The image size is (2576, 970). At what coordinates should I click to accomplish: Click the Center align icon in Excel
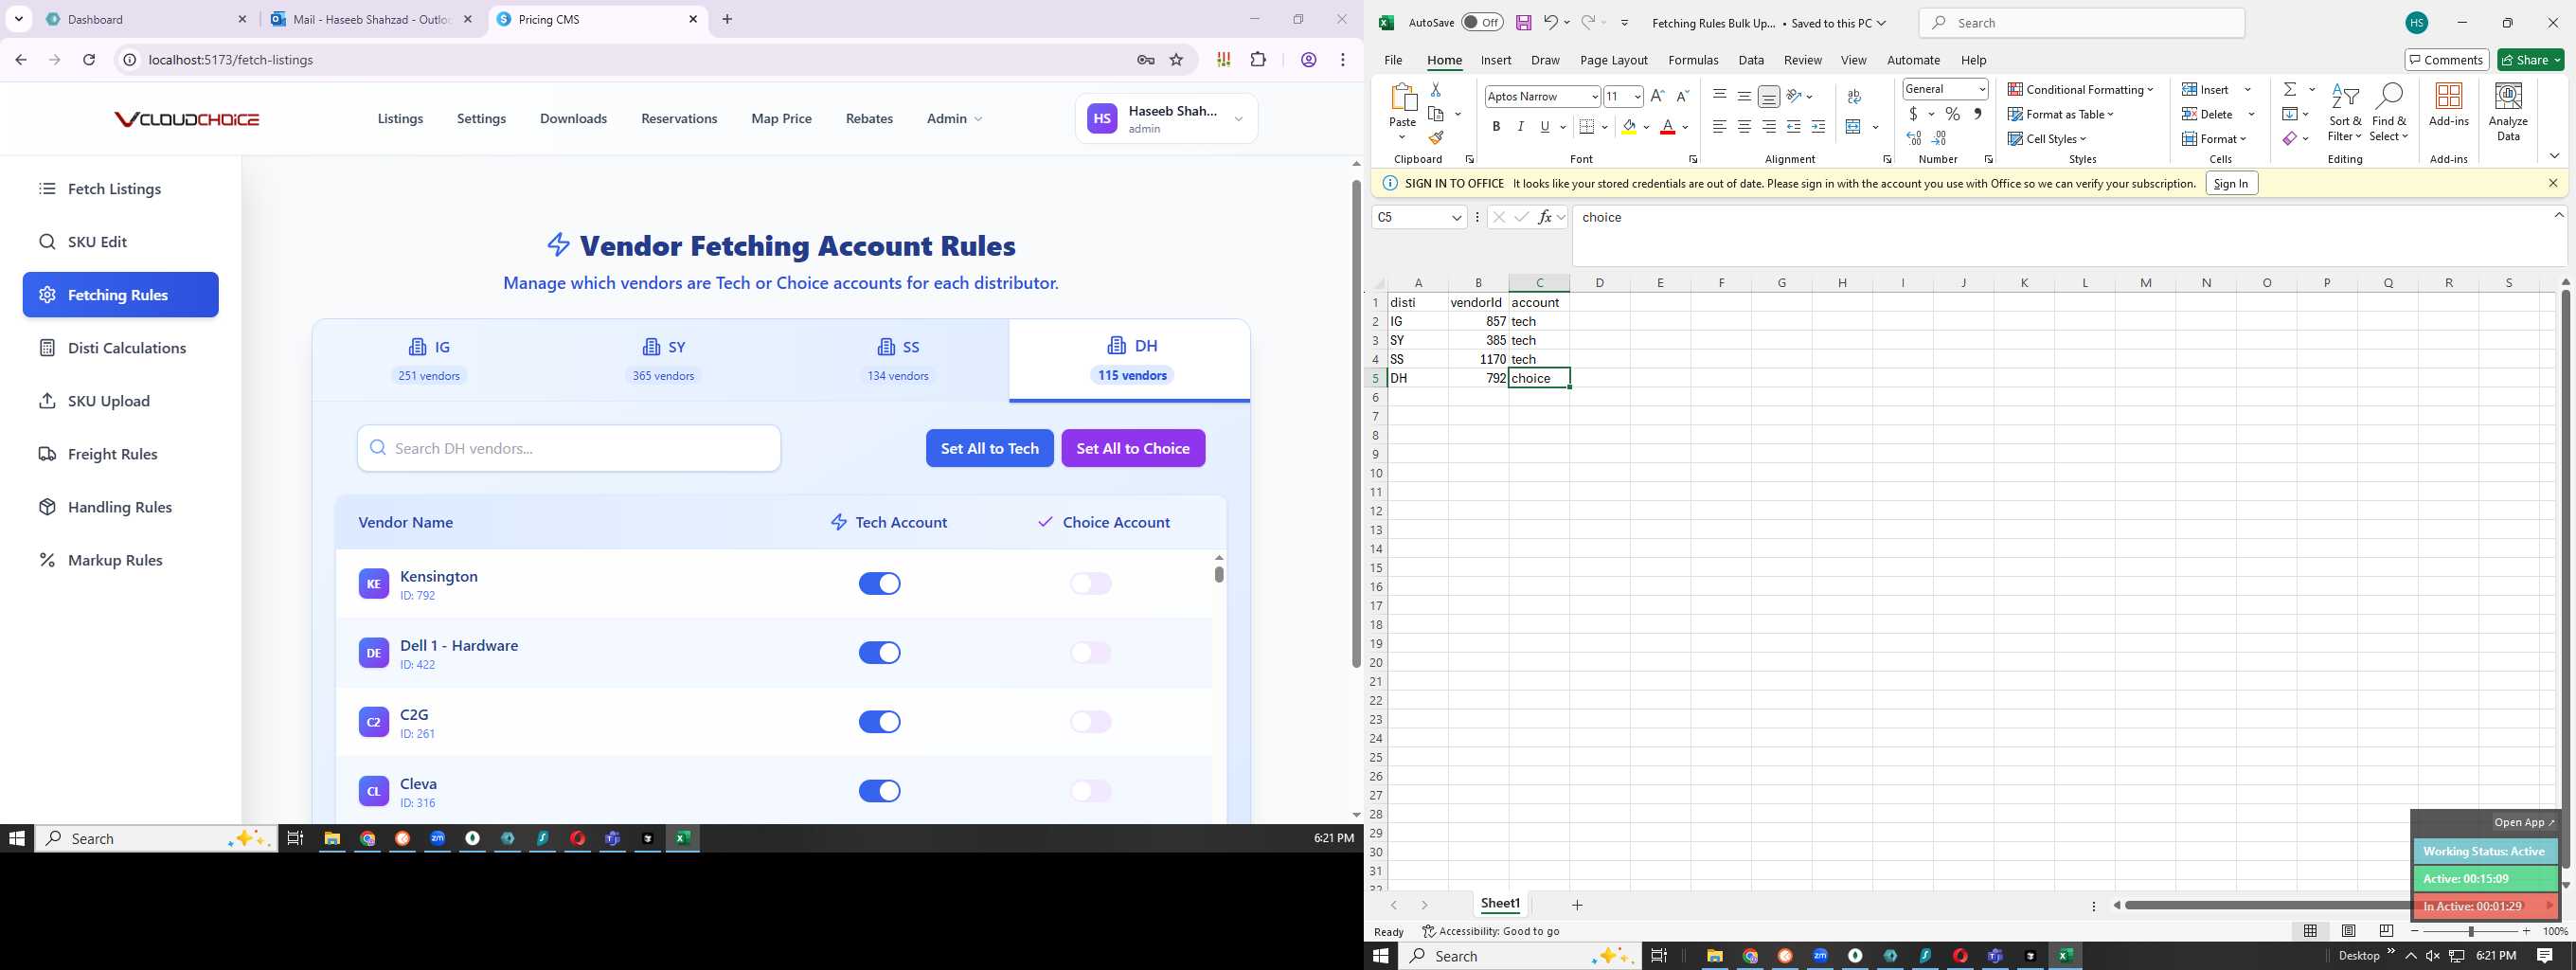tap(1744, 127)
